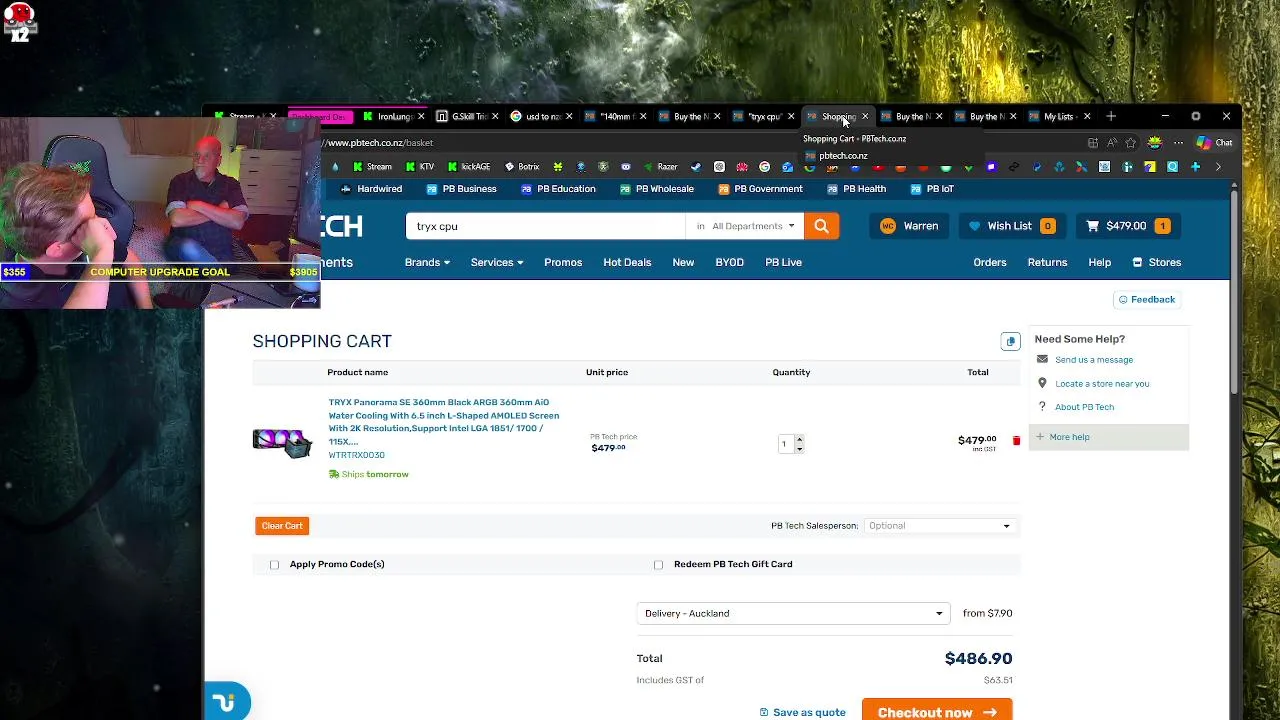This screenshot has height=720, width=1280.
Task: Click Help in the navigation bar
Action: tap(1099, 262)
